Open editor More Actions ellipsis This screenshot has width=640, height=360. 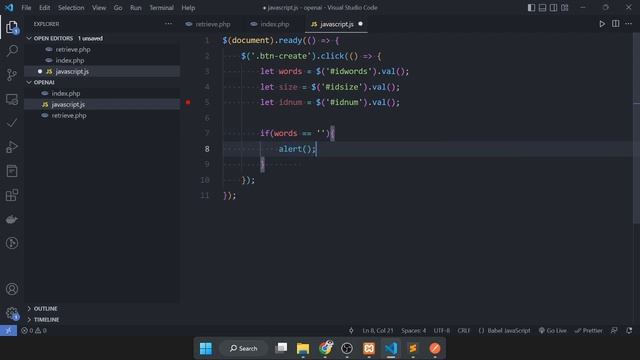629,24
